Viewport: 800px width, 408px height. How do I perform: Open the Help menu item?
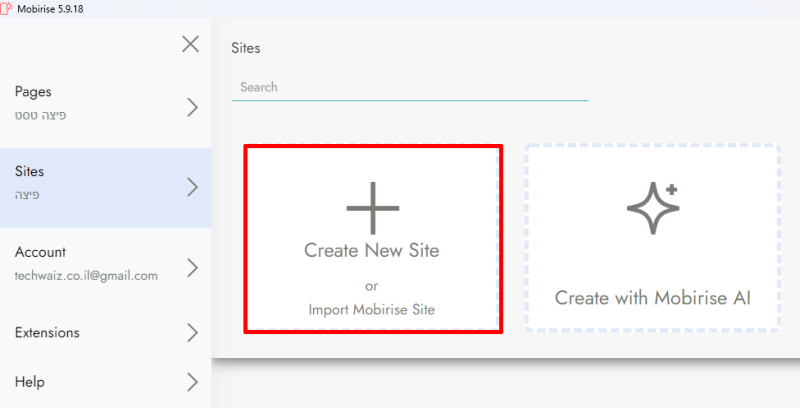106,382
